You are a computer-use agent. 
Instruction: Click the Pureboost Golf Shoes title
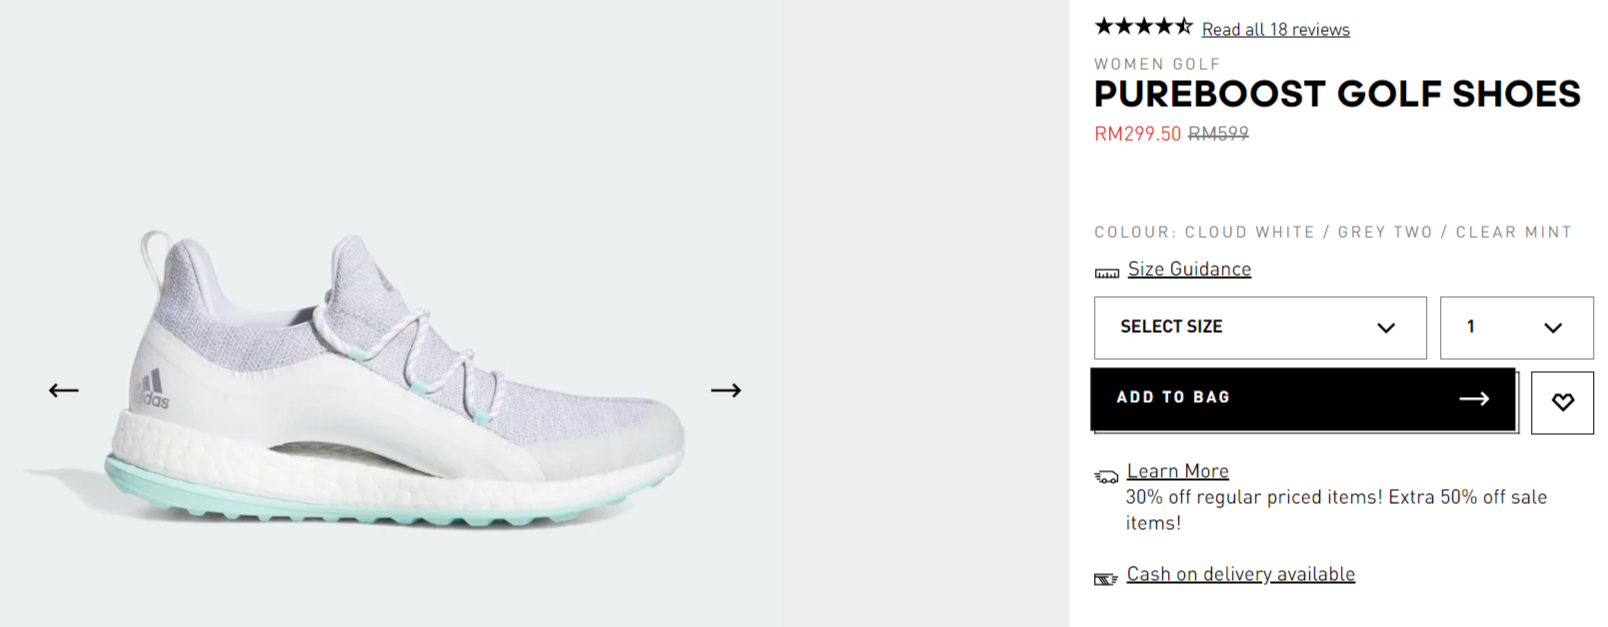point(1337,94)
